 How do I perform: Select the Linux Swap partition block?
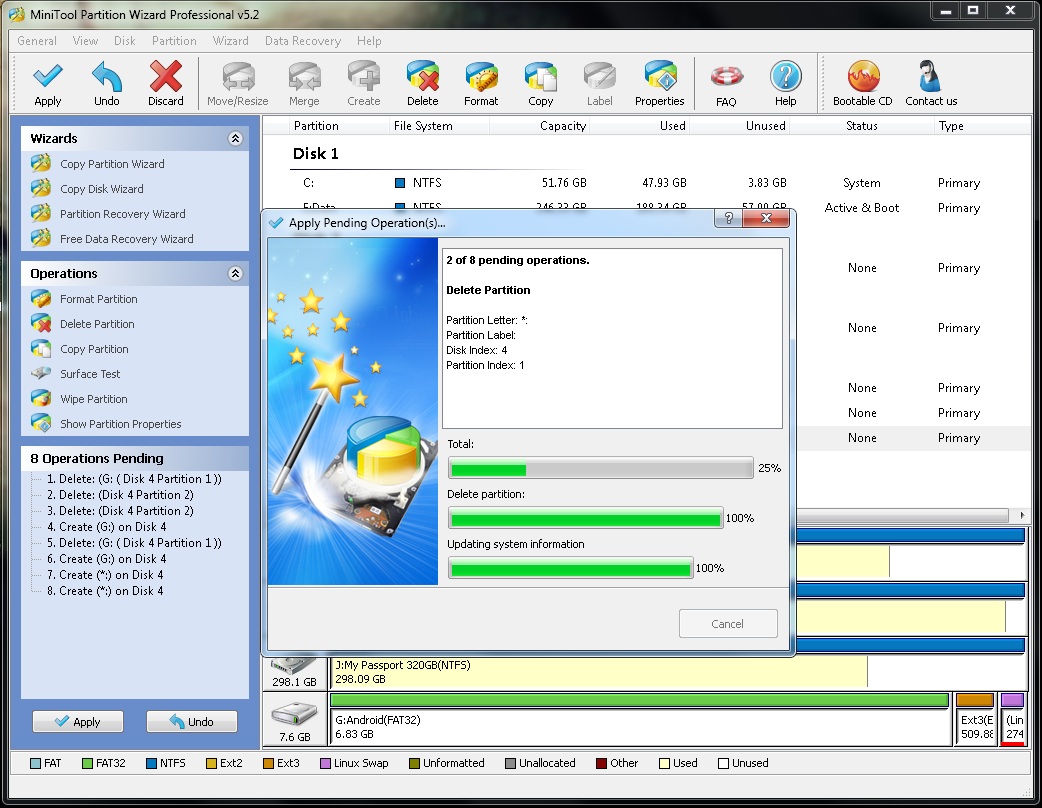(x=1013, y=719)
